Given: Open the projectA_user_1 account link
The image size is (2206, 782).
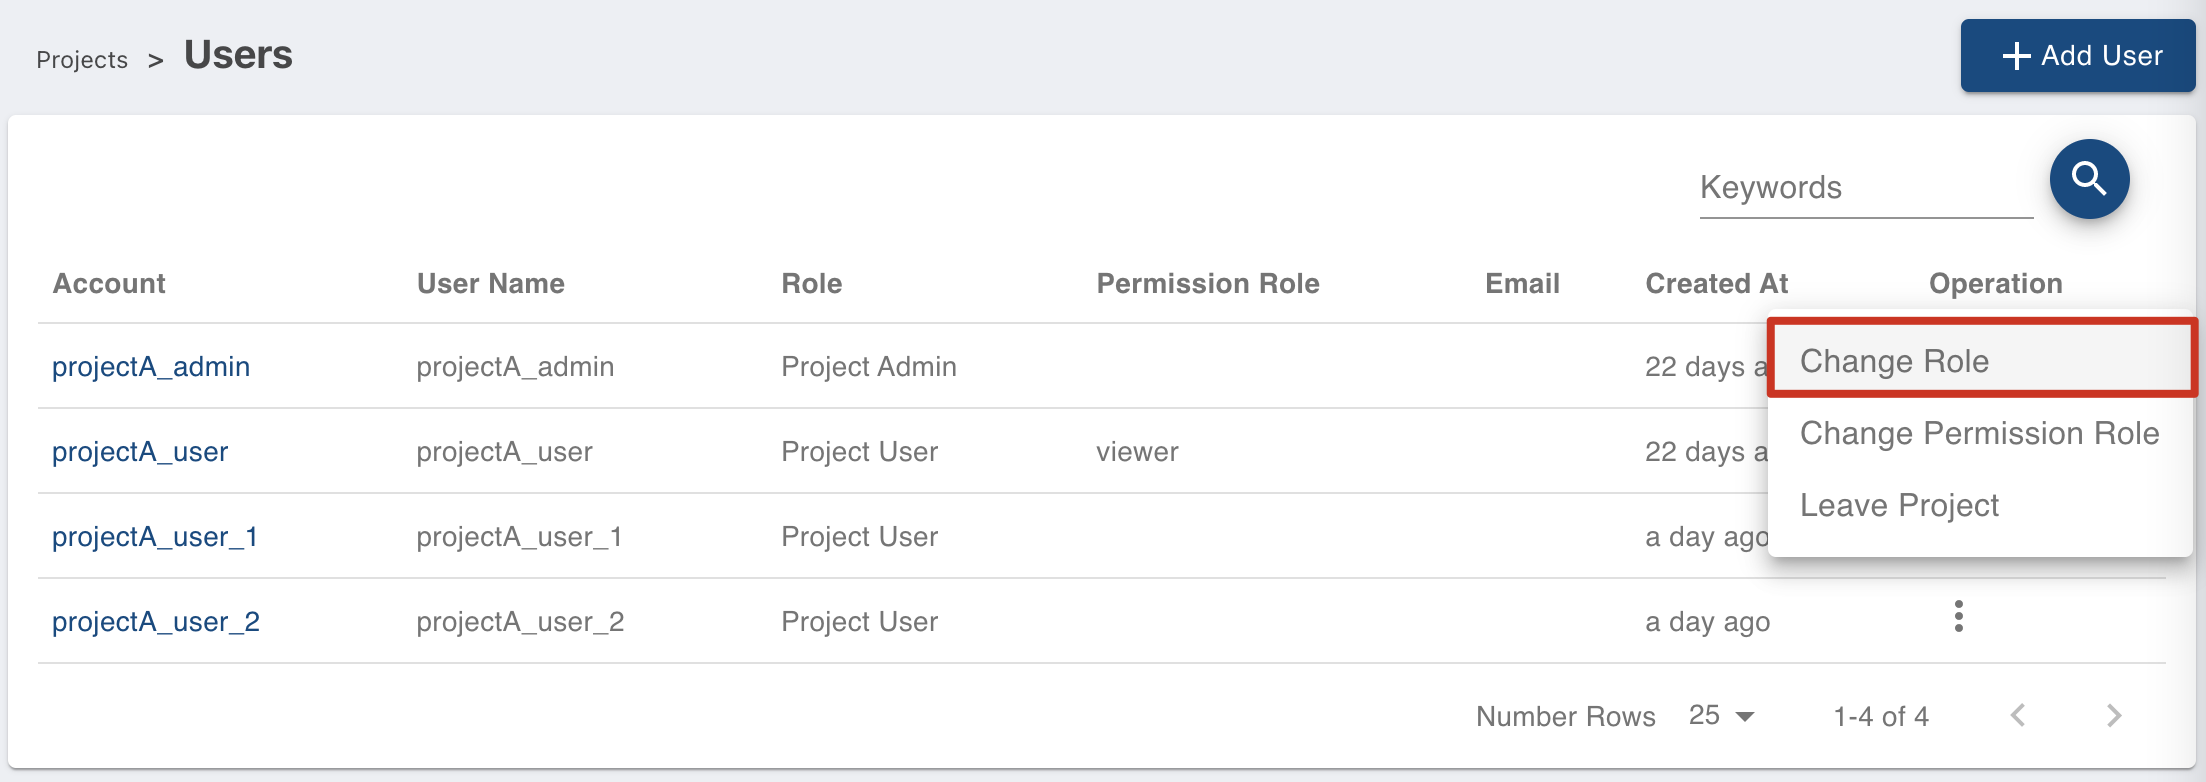Looking at the screenshot, I should (155, 537).
